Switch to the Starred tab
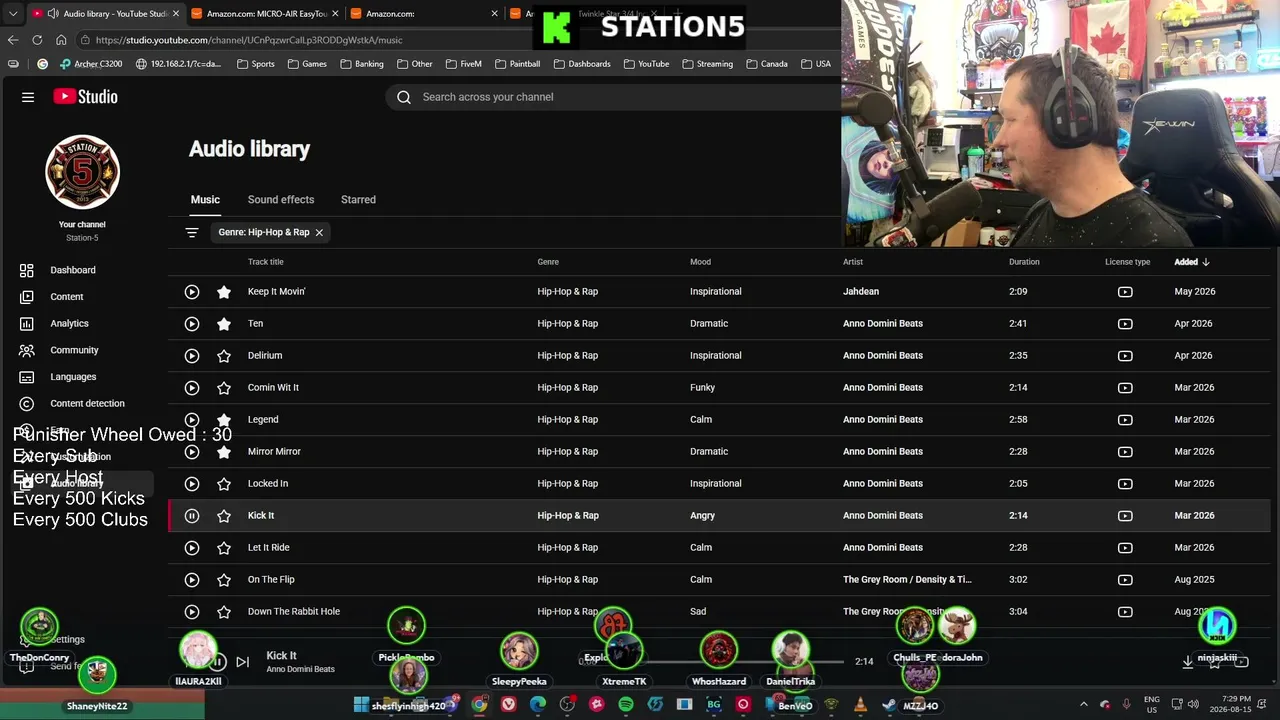This screenshot has height=720, width=1280. [x=358, y=200]
